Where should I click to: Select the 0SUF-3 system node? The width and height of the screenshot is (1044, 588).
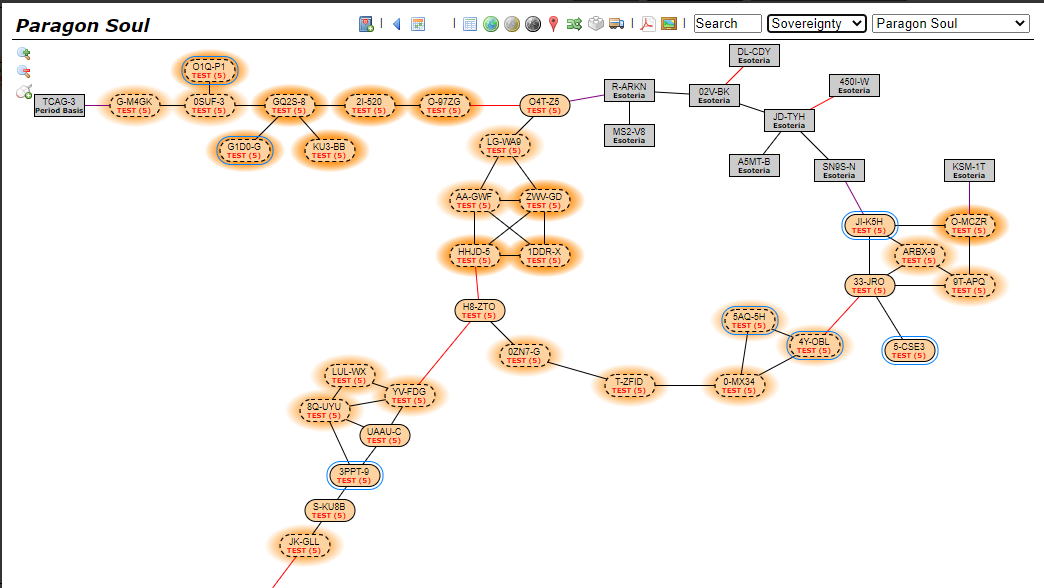coord(209,105)
